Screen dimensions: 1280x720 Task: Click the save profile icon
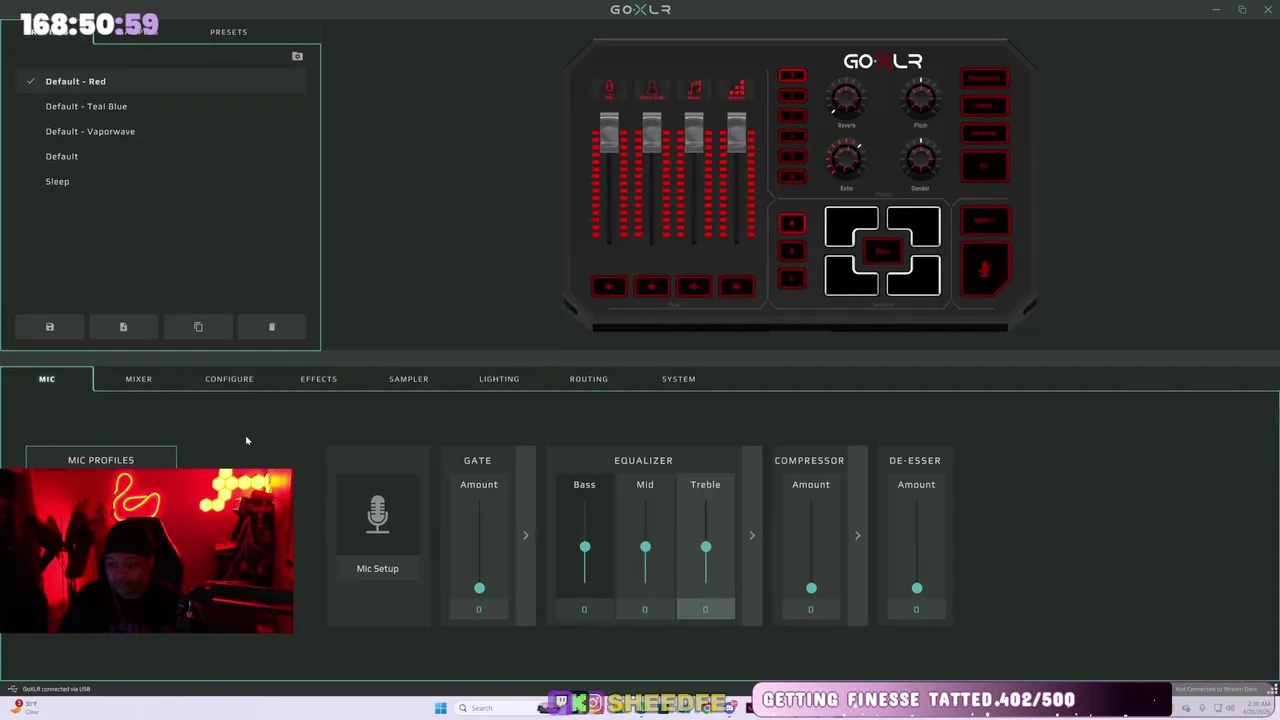click(x=50, y=327)
